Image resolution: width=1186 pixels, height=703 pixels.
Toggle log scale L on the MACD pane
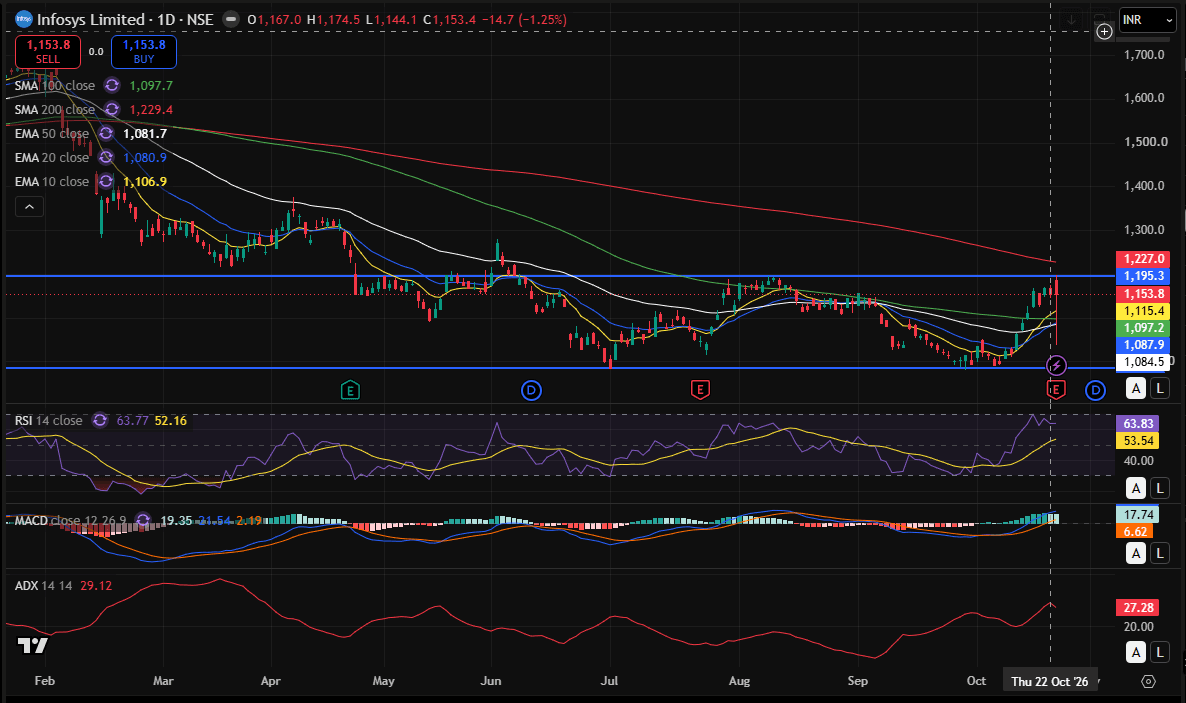pyautogui.click(x=1160, y=553)
